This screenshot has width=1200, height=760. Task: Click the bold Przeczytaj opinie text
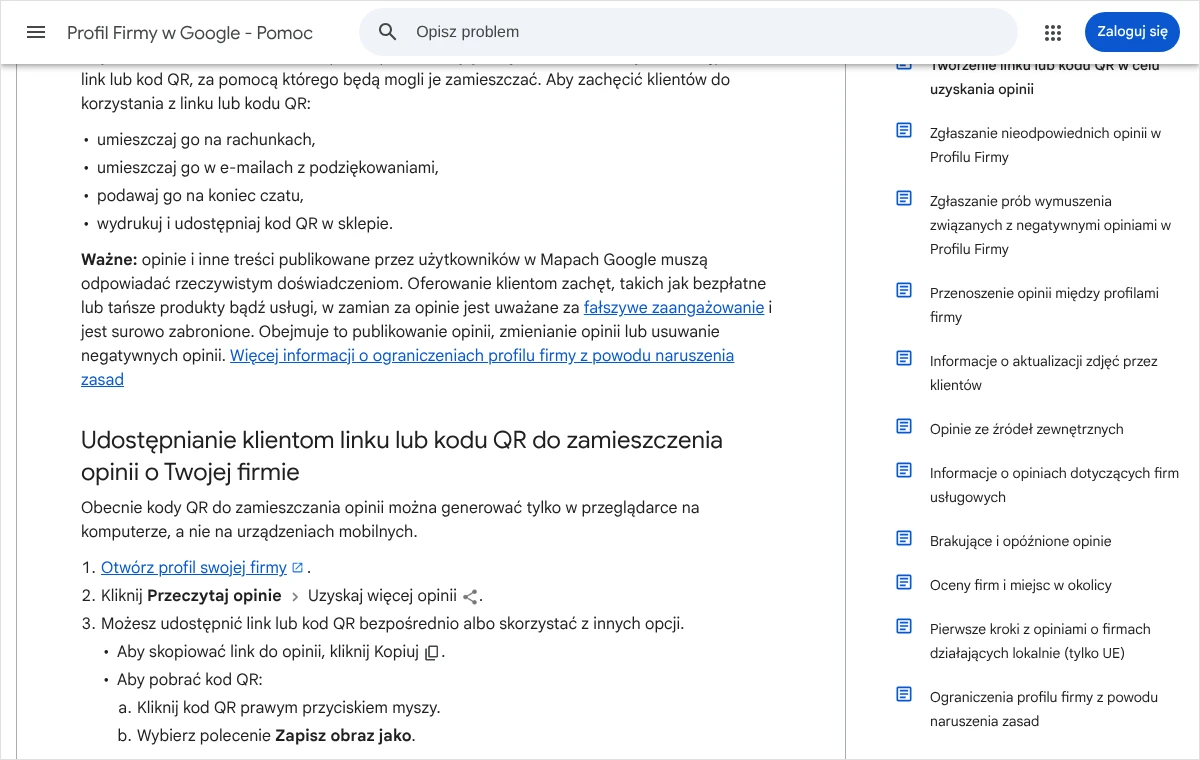click(x=214, y=596)
